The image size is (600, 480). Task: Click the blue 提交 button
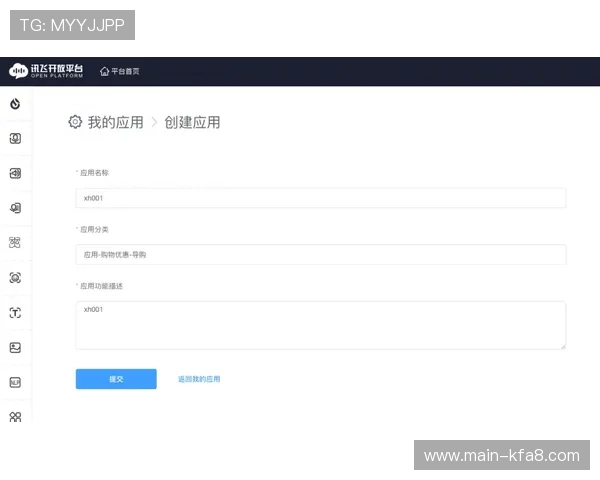[116, 379]
